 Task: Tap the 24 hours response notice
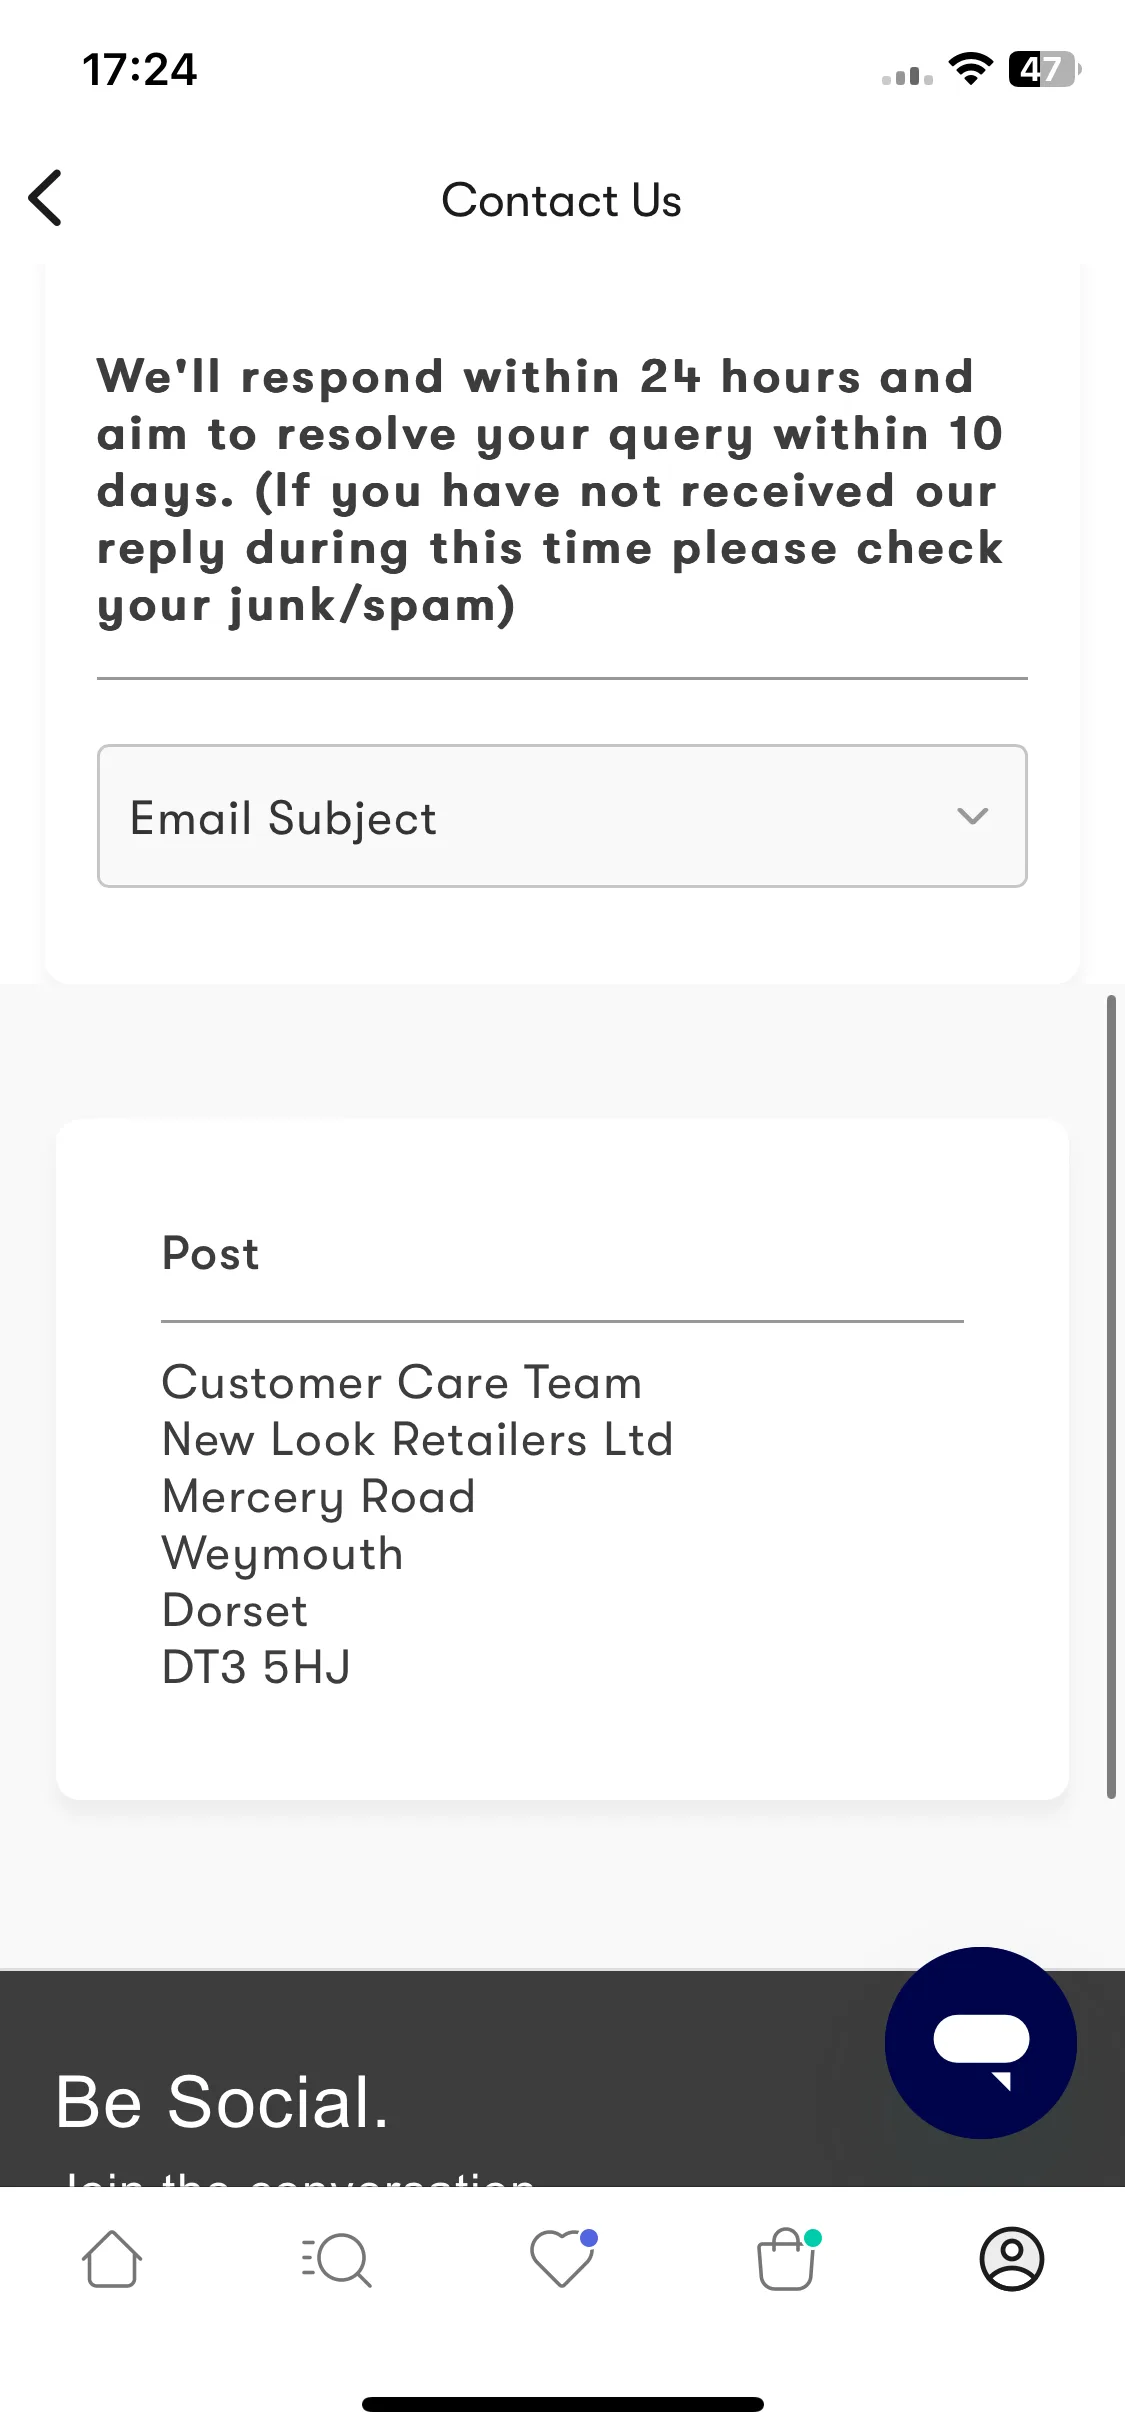(x=551, y=491)
